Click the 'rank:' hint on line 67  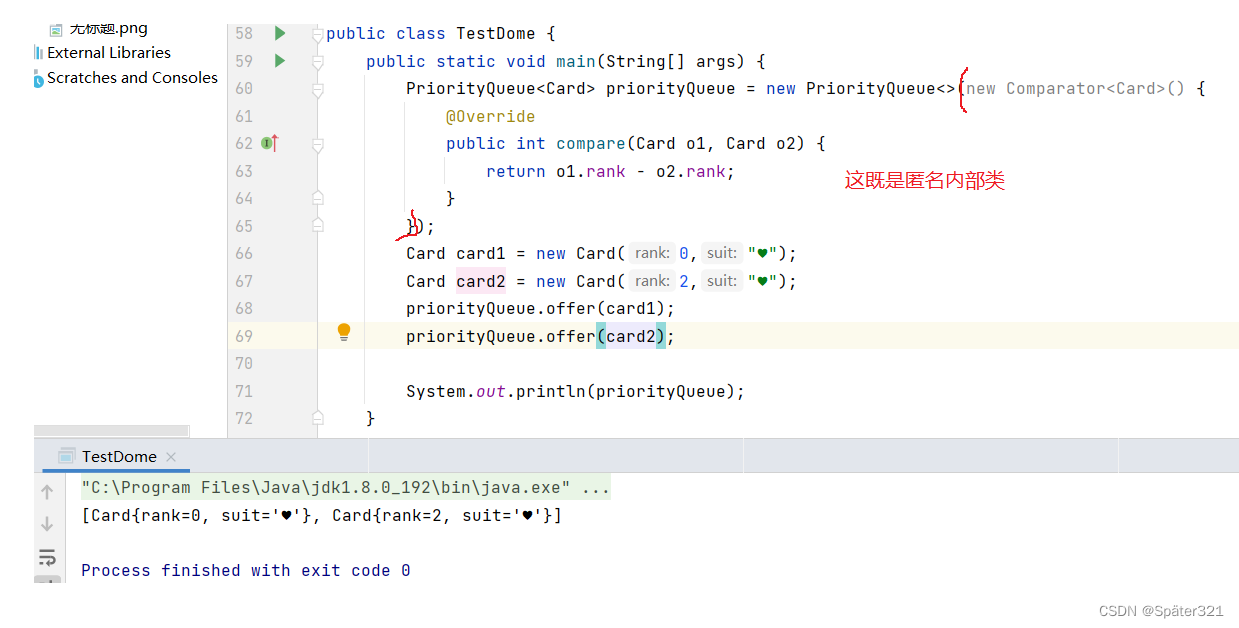point(652,282)
